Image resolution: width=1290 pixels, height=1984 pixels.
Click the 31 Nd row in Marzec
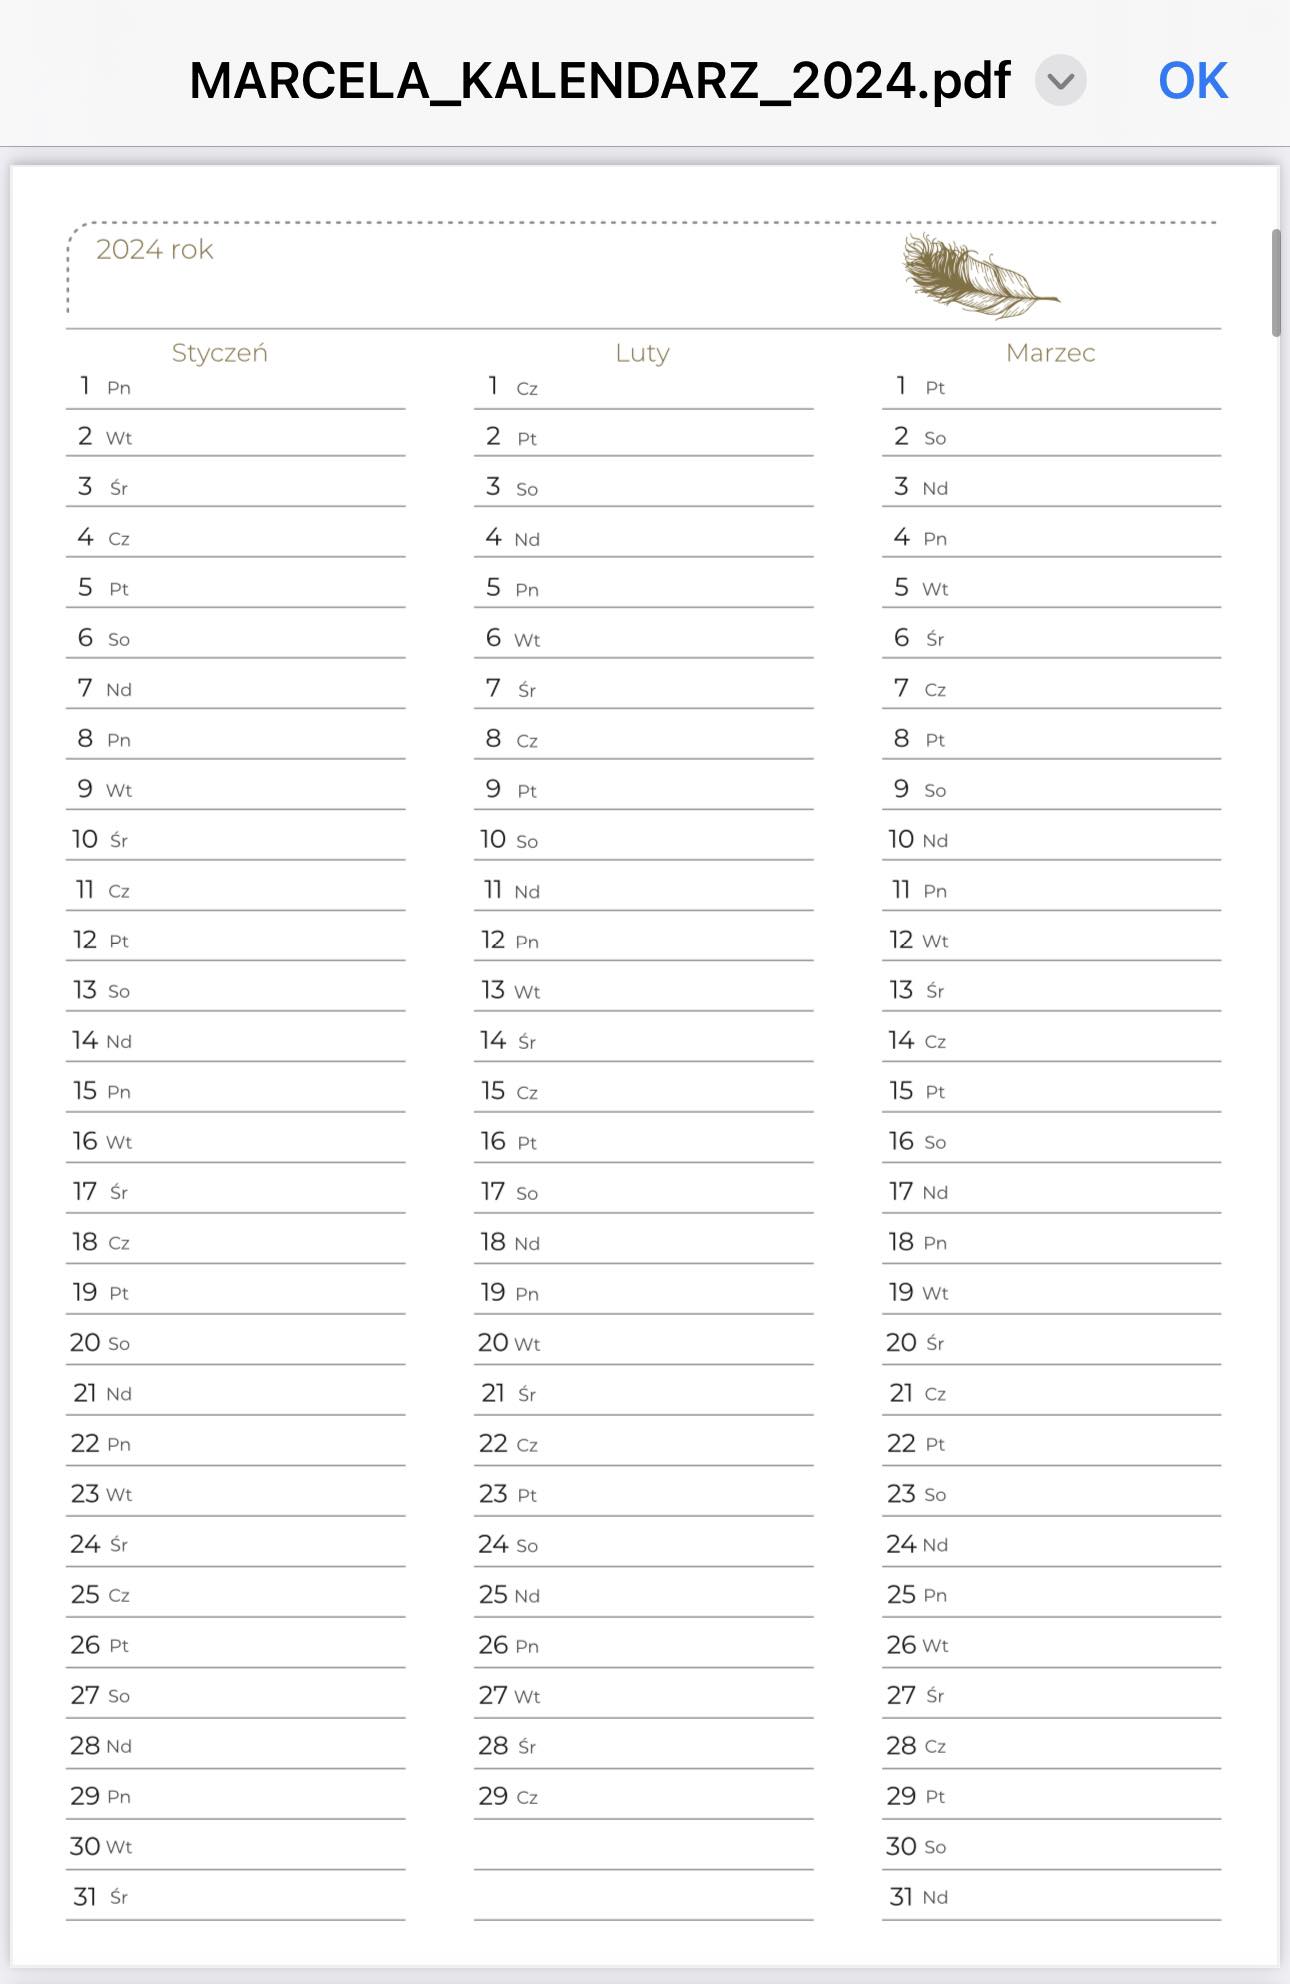click(x=1052, y=1896)
